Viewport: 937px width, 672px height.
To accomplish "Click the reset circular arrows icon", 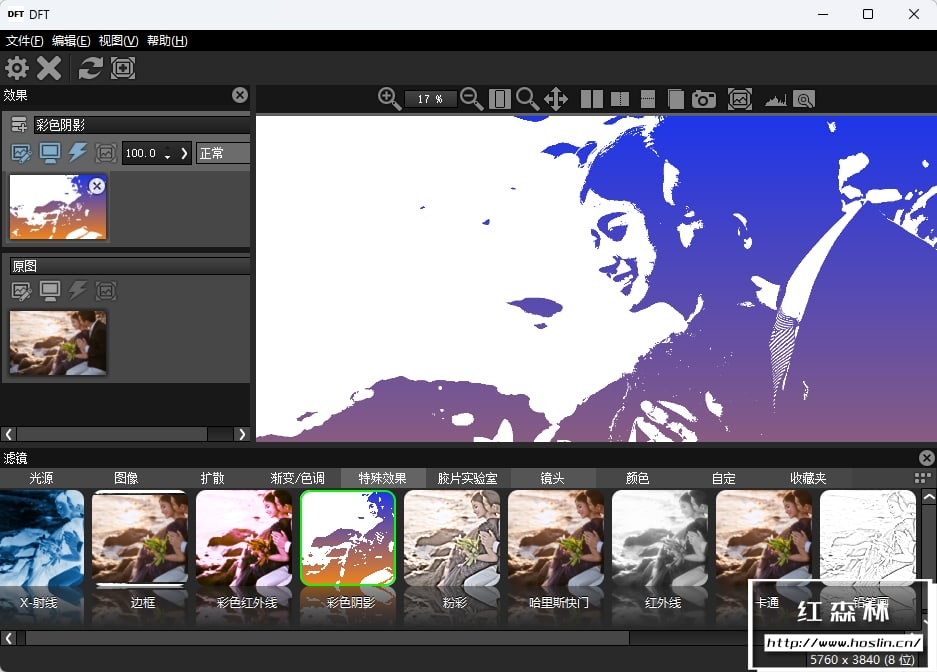I will tap(90, 68).
